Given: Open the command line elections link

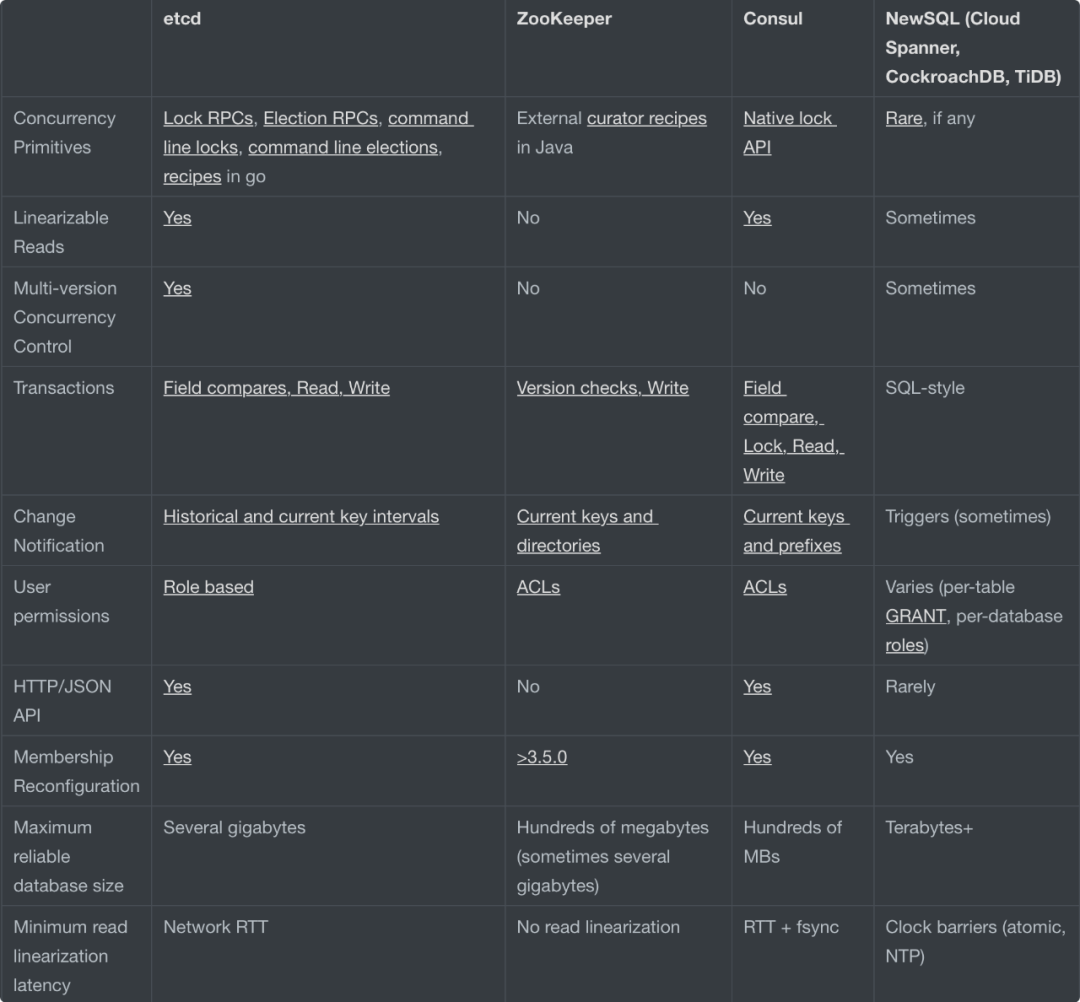Looking at the screenshot, I should click(x=344, y=147).
